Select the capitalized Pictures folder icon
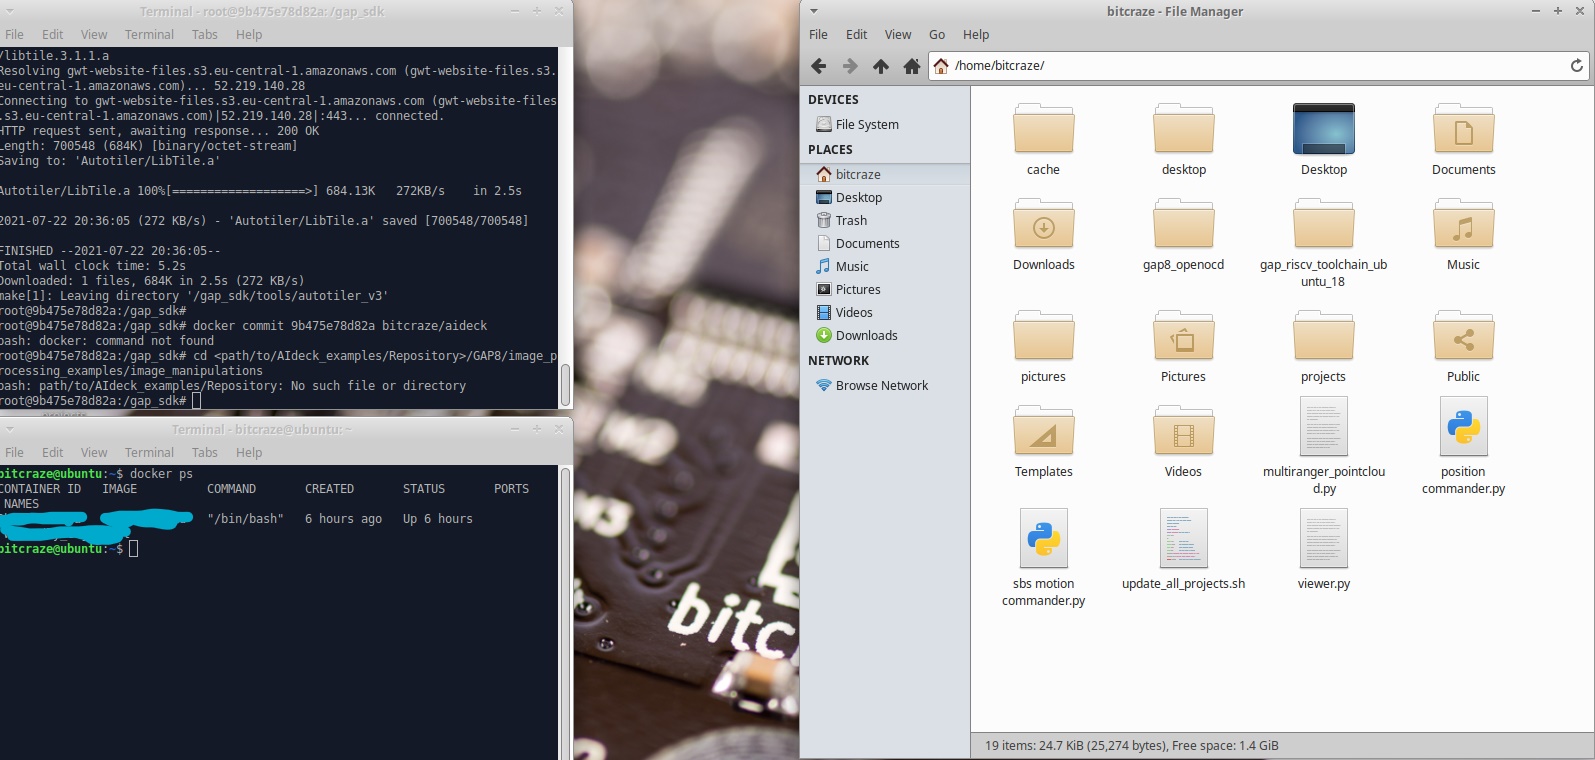1595x760 pixels. pyautogui.click(x=1183, y=336)
